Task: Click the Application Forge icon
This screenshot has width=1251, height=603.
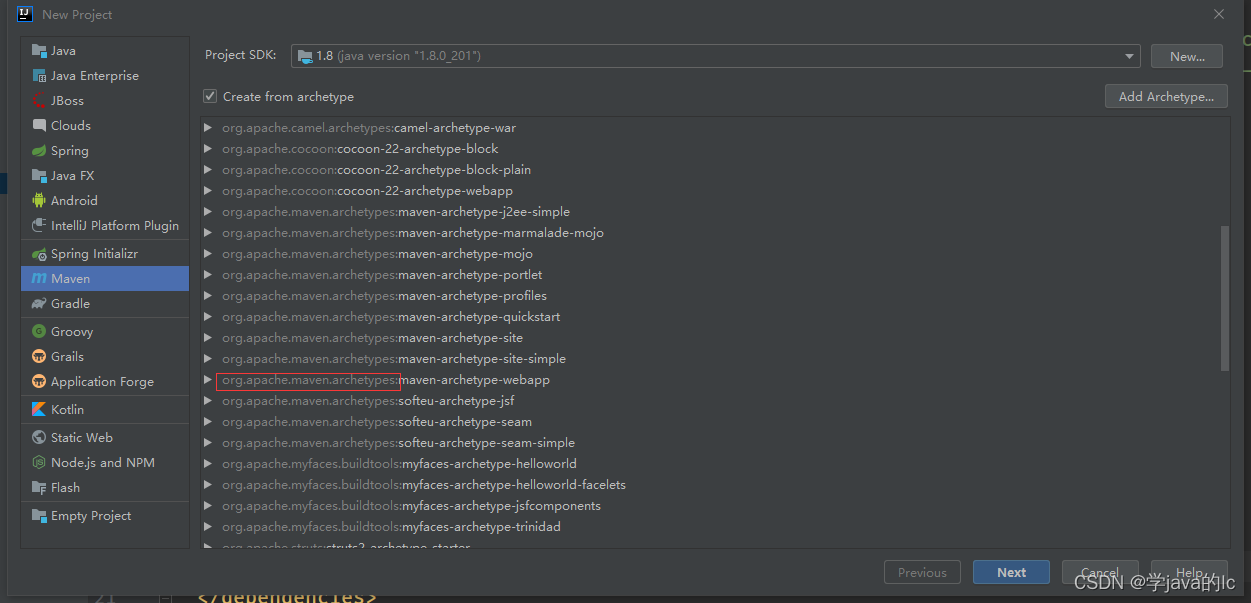Action: (x=39, y=382)
